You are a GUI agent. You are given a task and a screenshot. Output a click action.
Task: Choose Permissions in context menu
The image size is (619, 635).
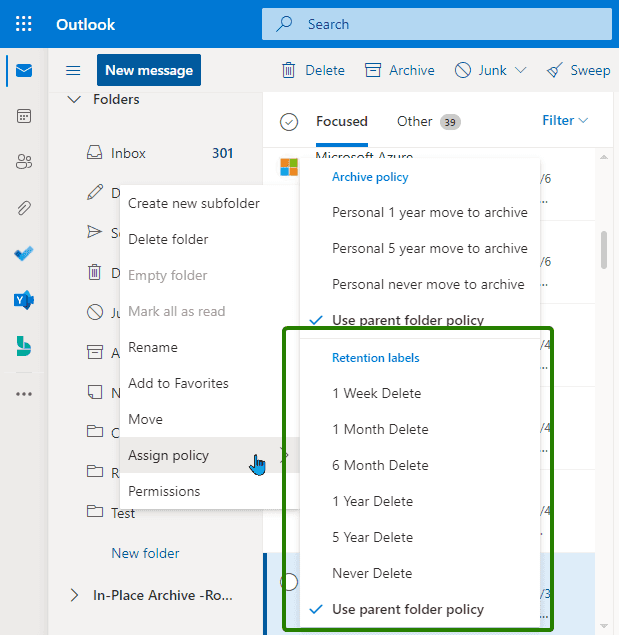[x=209, y=491]
